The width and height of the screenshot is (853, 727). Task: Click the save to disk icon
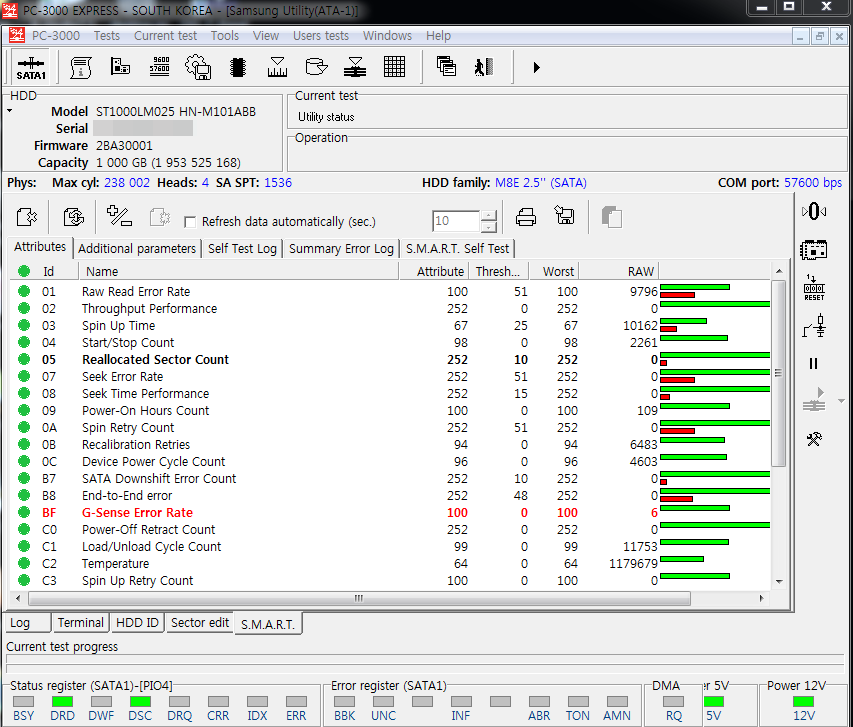pos(565,215)
